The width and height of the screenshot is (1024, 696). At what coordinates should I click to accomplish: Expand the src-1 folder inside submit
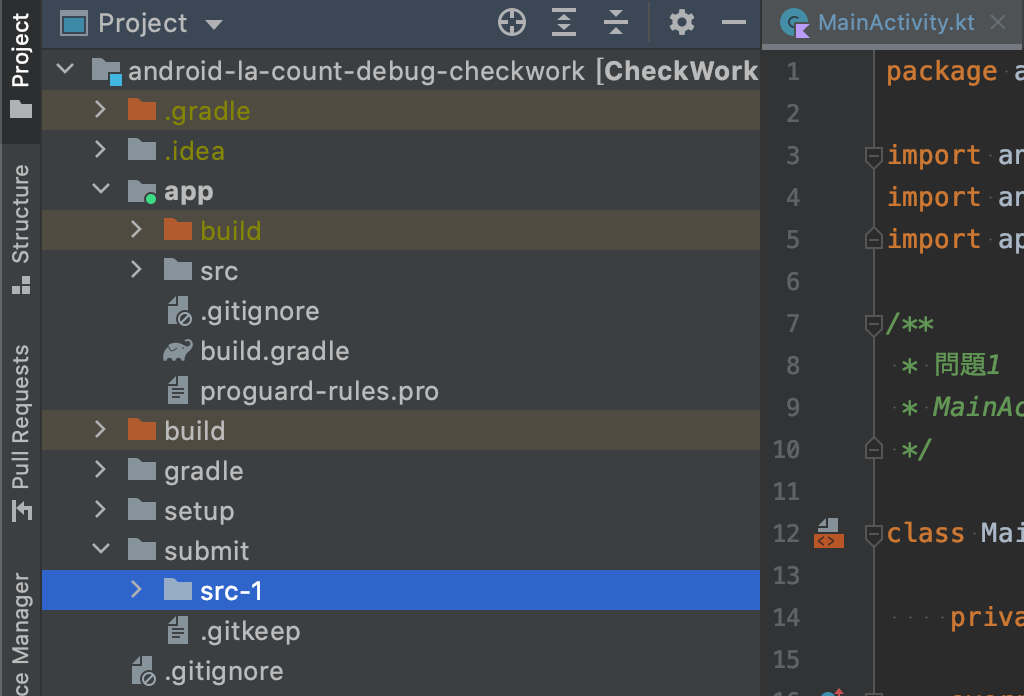[136, 590]
